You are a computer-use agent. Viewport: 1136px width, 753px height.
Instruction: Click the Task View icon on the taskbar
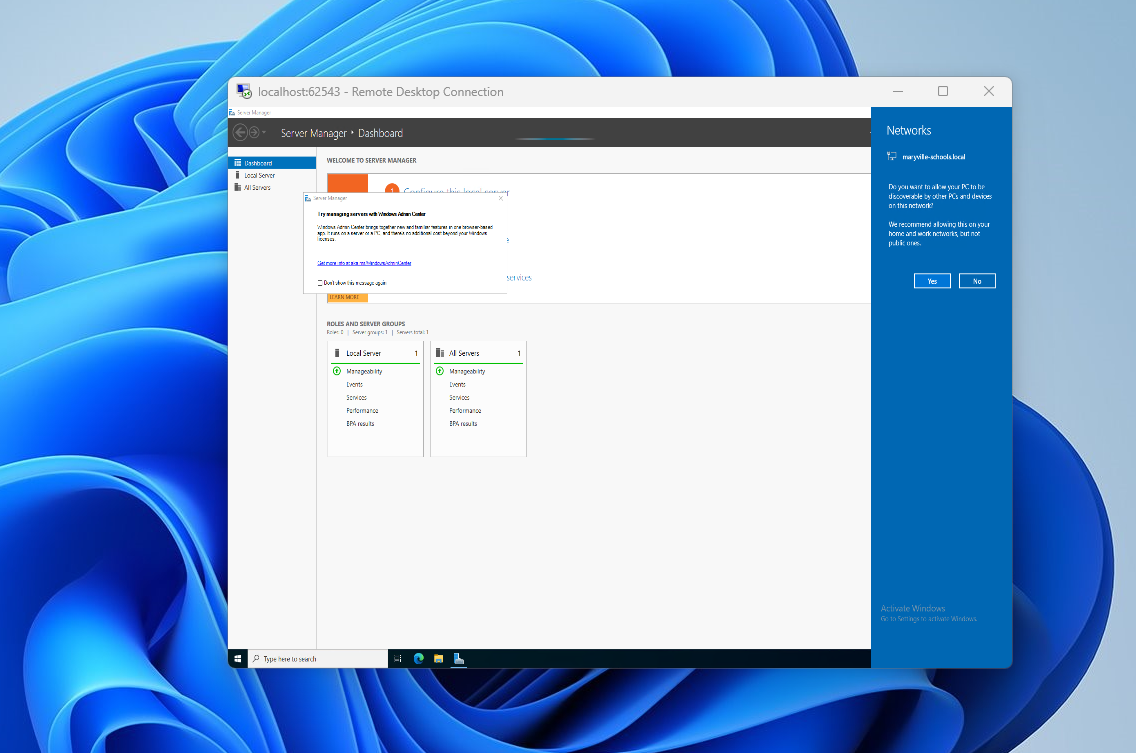tap(398, 658)
